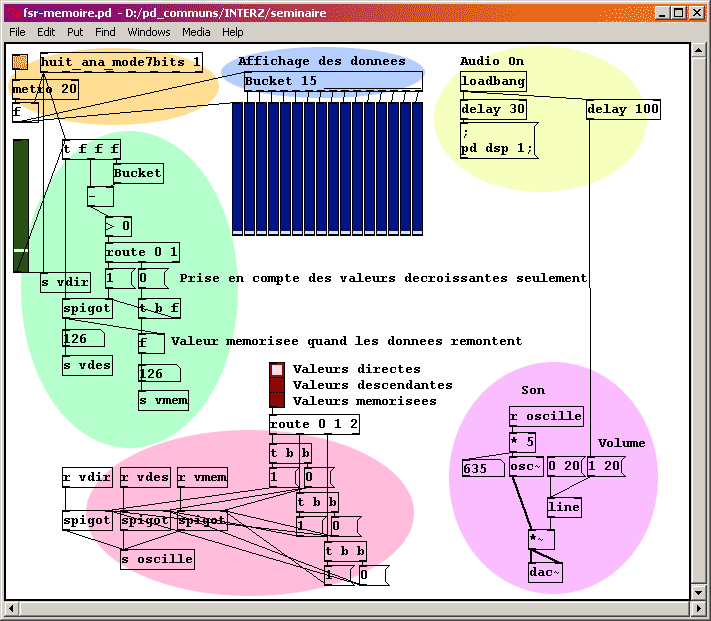Screen dimensions: 711x621
Task: Choose the Valeurs memorisees radio cell
Action: pyautogui.click(x=277, y=401)
